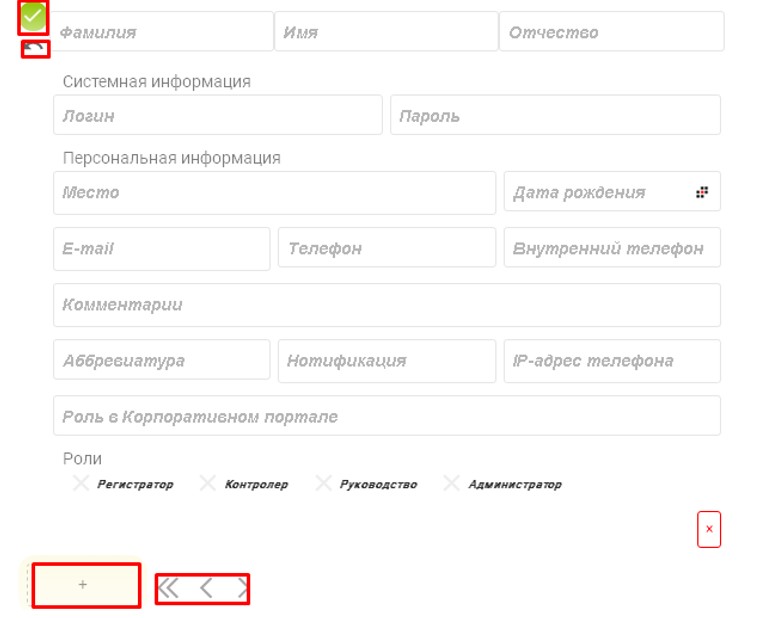The width and height of the screenshot is (768, 618).
Task: Toggle the Контролер role
Action: [x=208, y=484]
